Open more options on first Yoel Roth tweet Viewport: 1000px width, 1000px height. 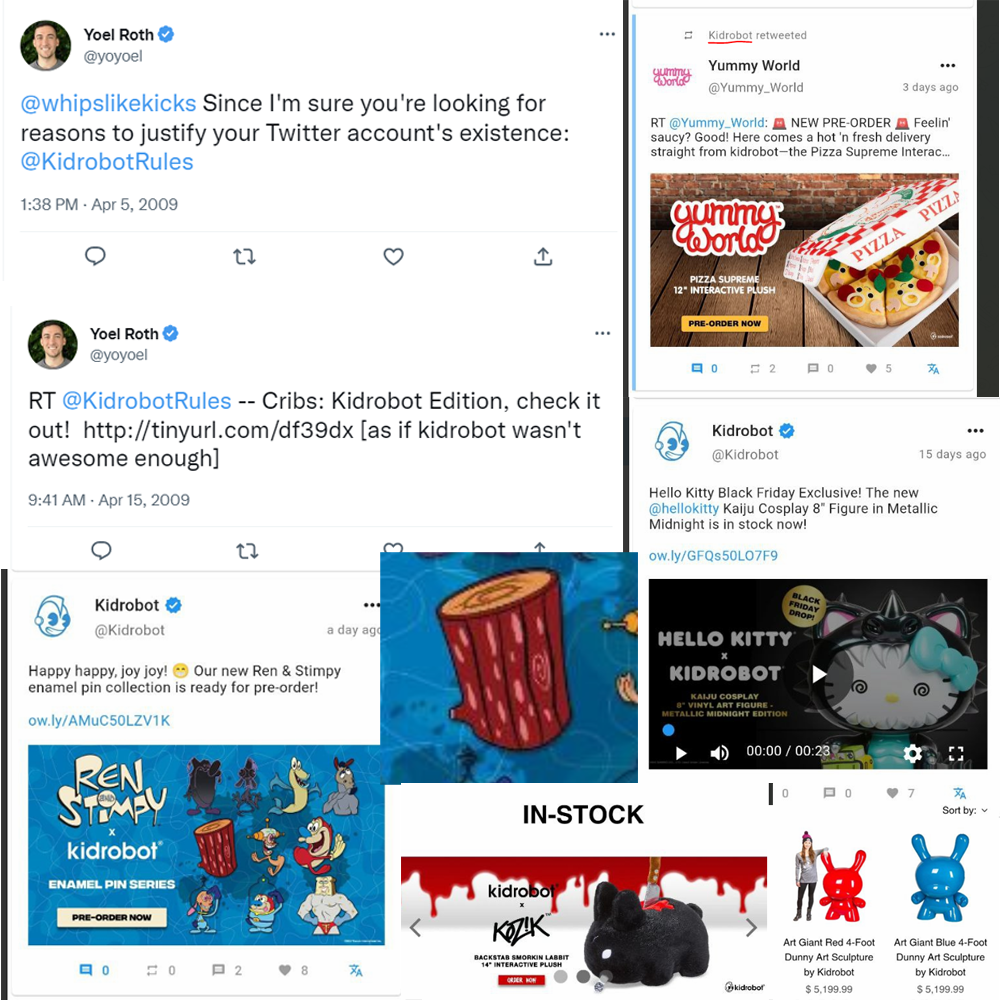point(607,34)
